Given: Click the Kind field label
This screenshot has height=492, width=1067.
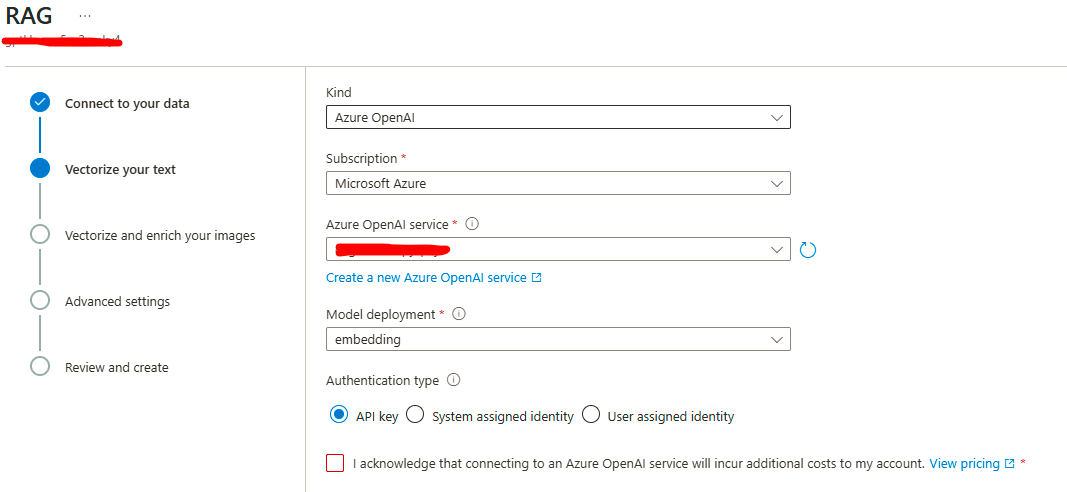Looking at the screenshot, I should pos(339,92).
